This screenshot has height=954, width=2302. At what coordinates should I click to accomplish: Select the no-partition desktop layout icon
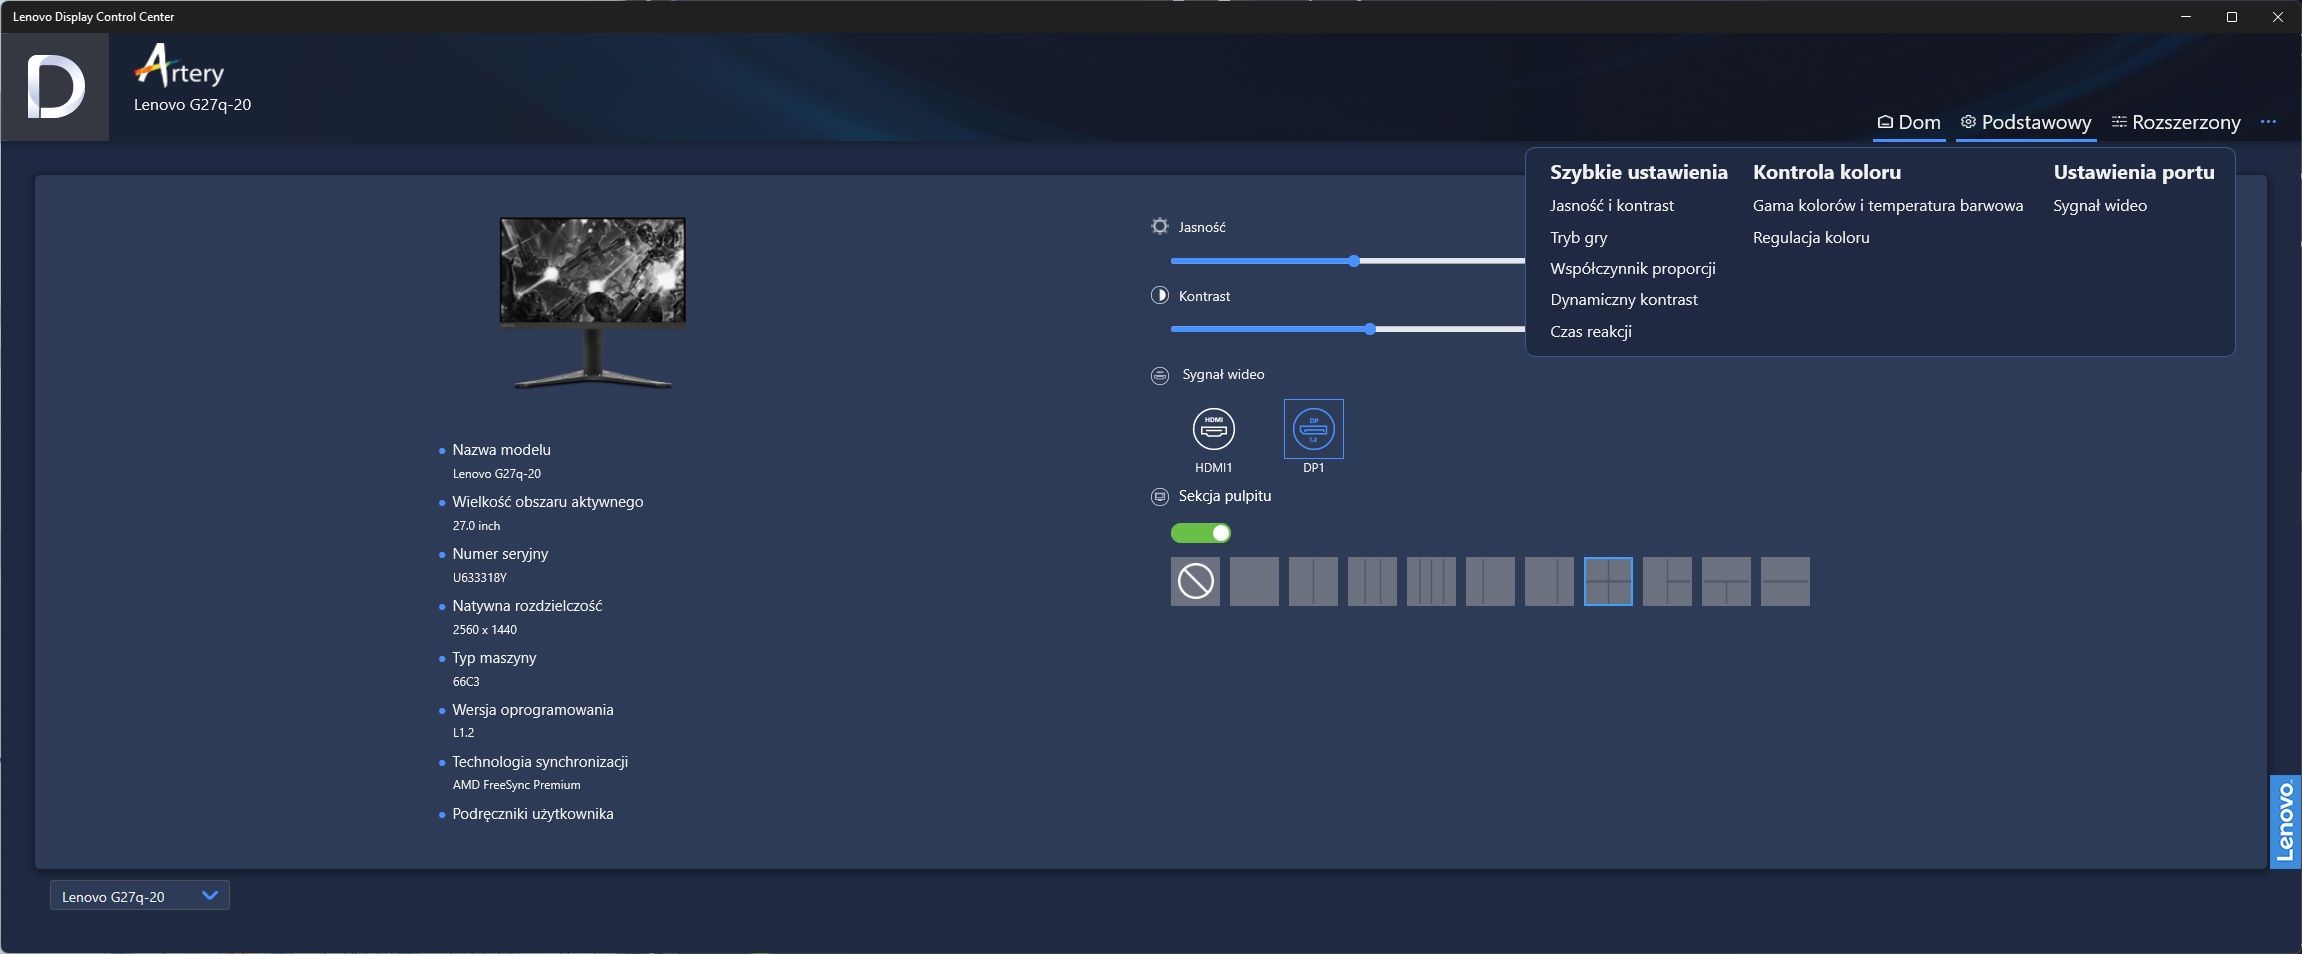click(x=1195, y=581)
